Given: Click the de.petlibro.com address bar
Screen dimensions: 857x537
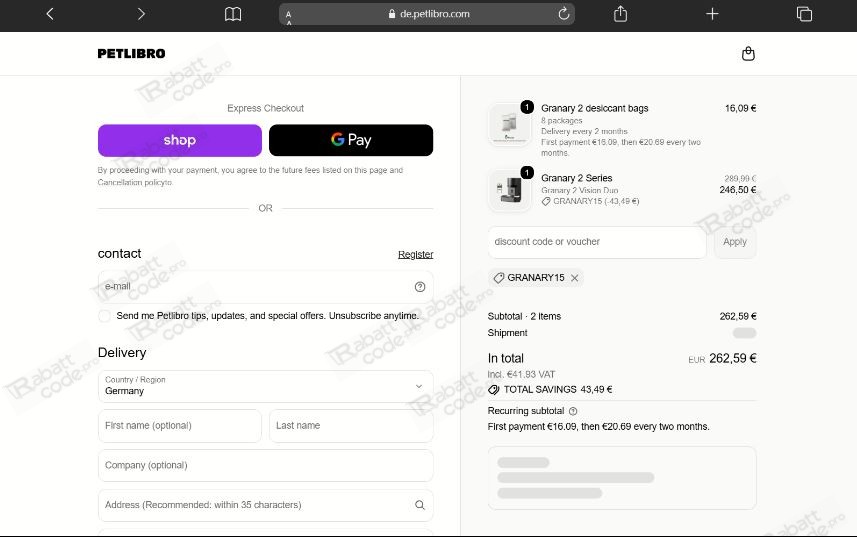Looking at the screenshot, I should [427, 14].
